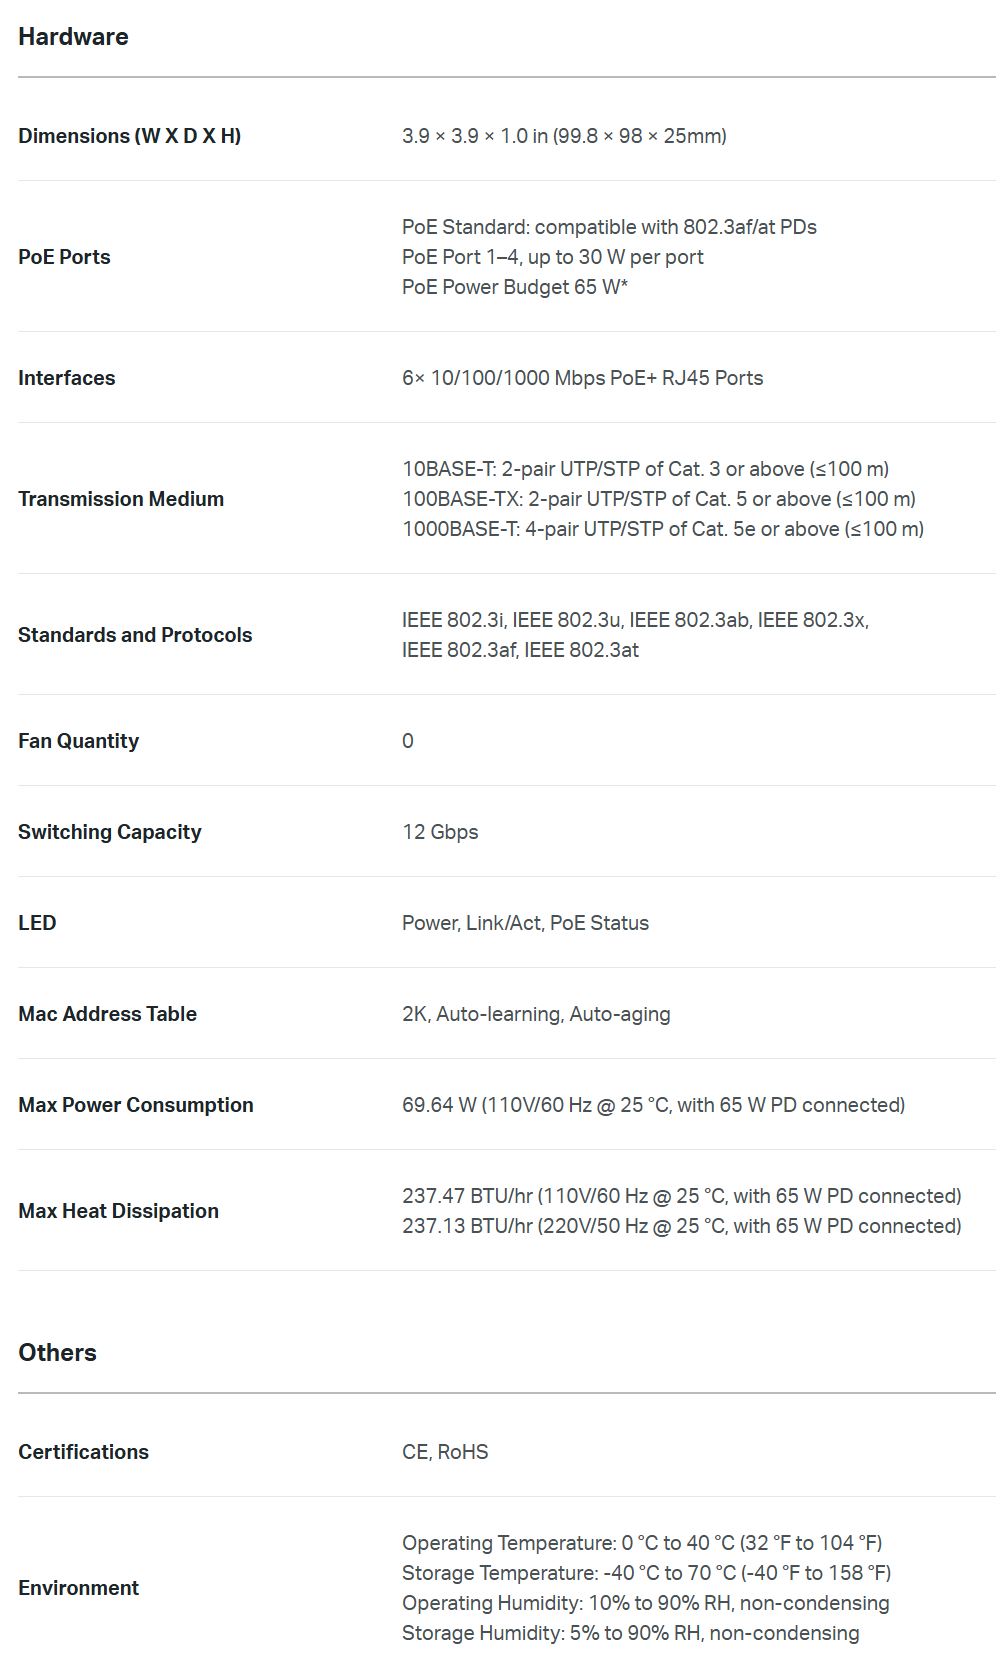Click the Hardware section heading

[73, 37]
